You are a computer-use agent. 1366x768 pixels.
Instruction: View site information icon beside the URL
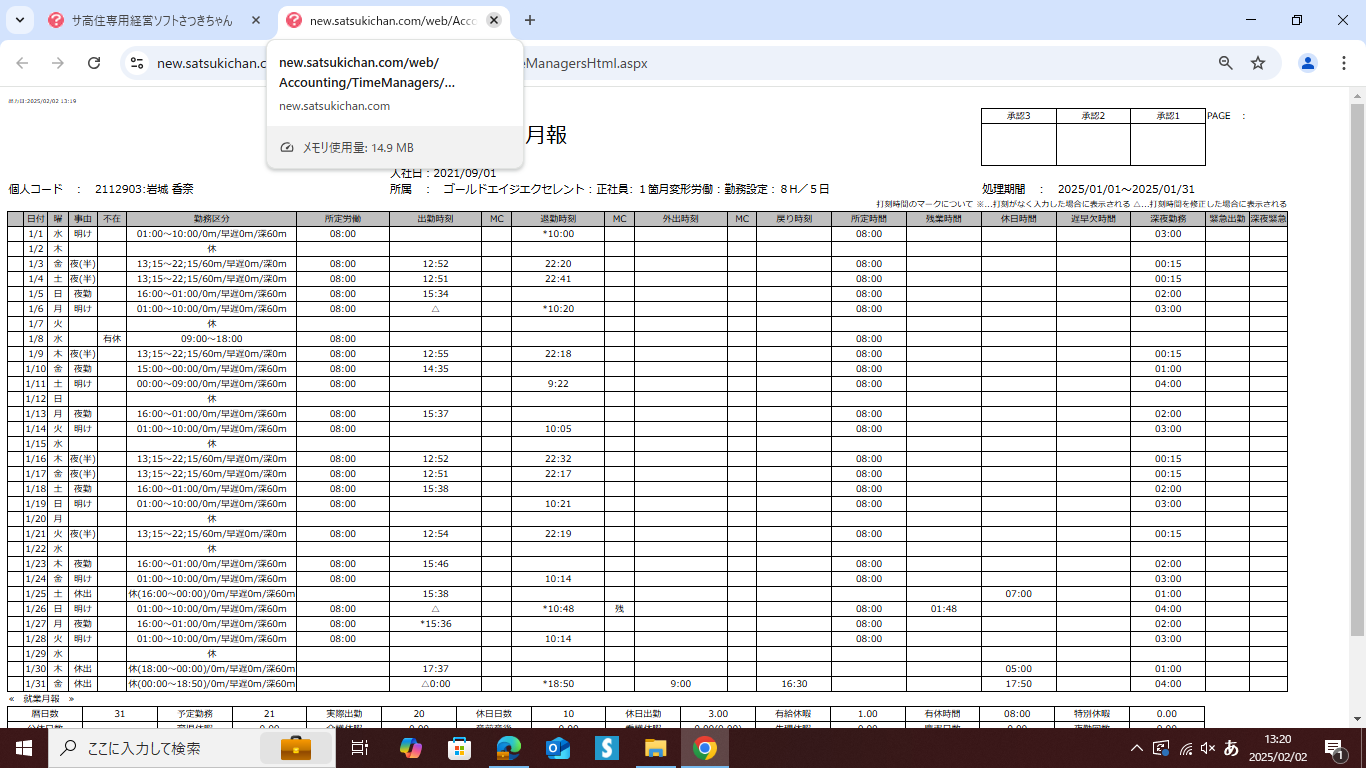(x=137, y=63)
